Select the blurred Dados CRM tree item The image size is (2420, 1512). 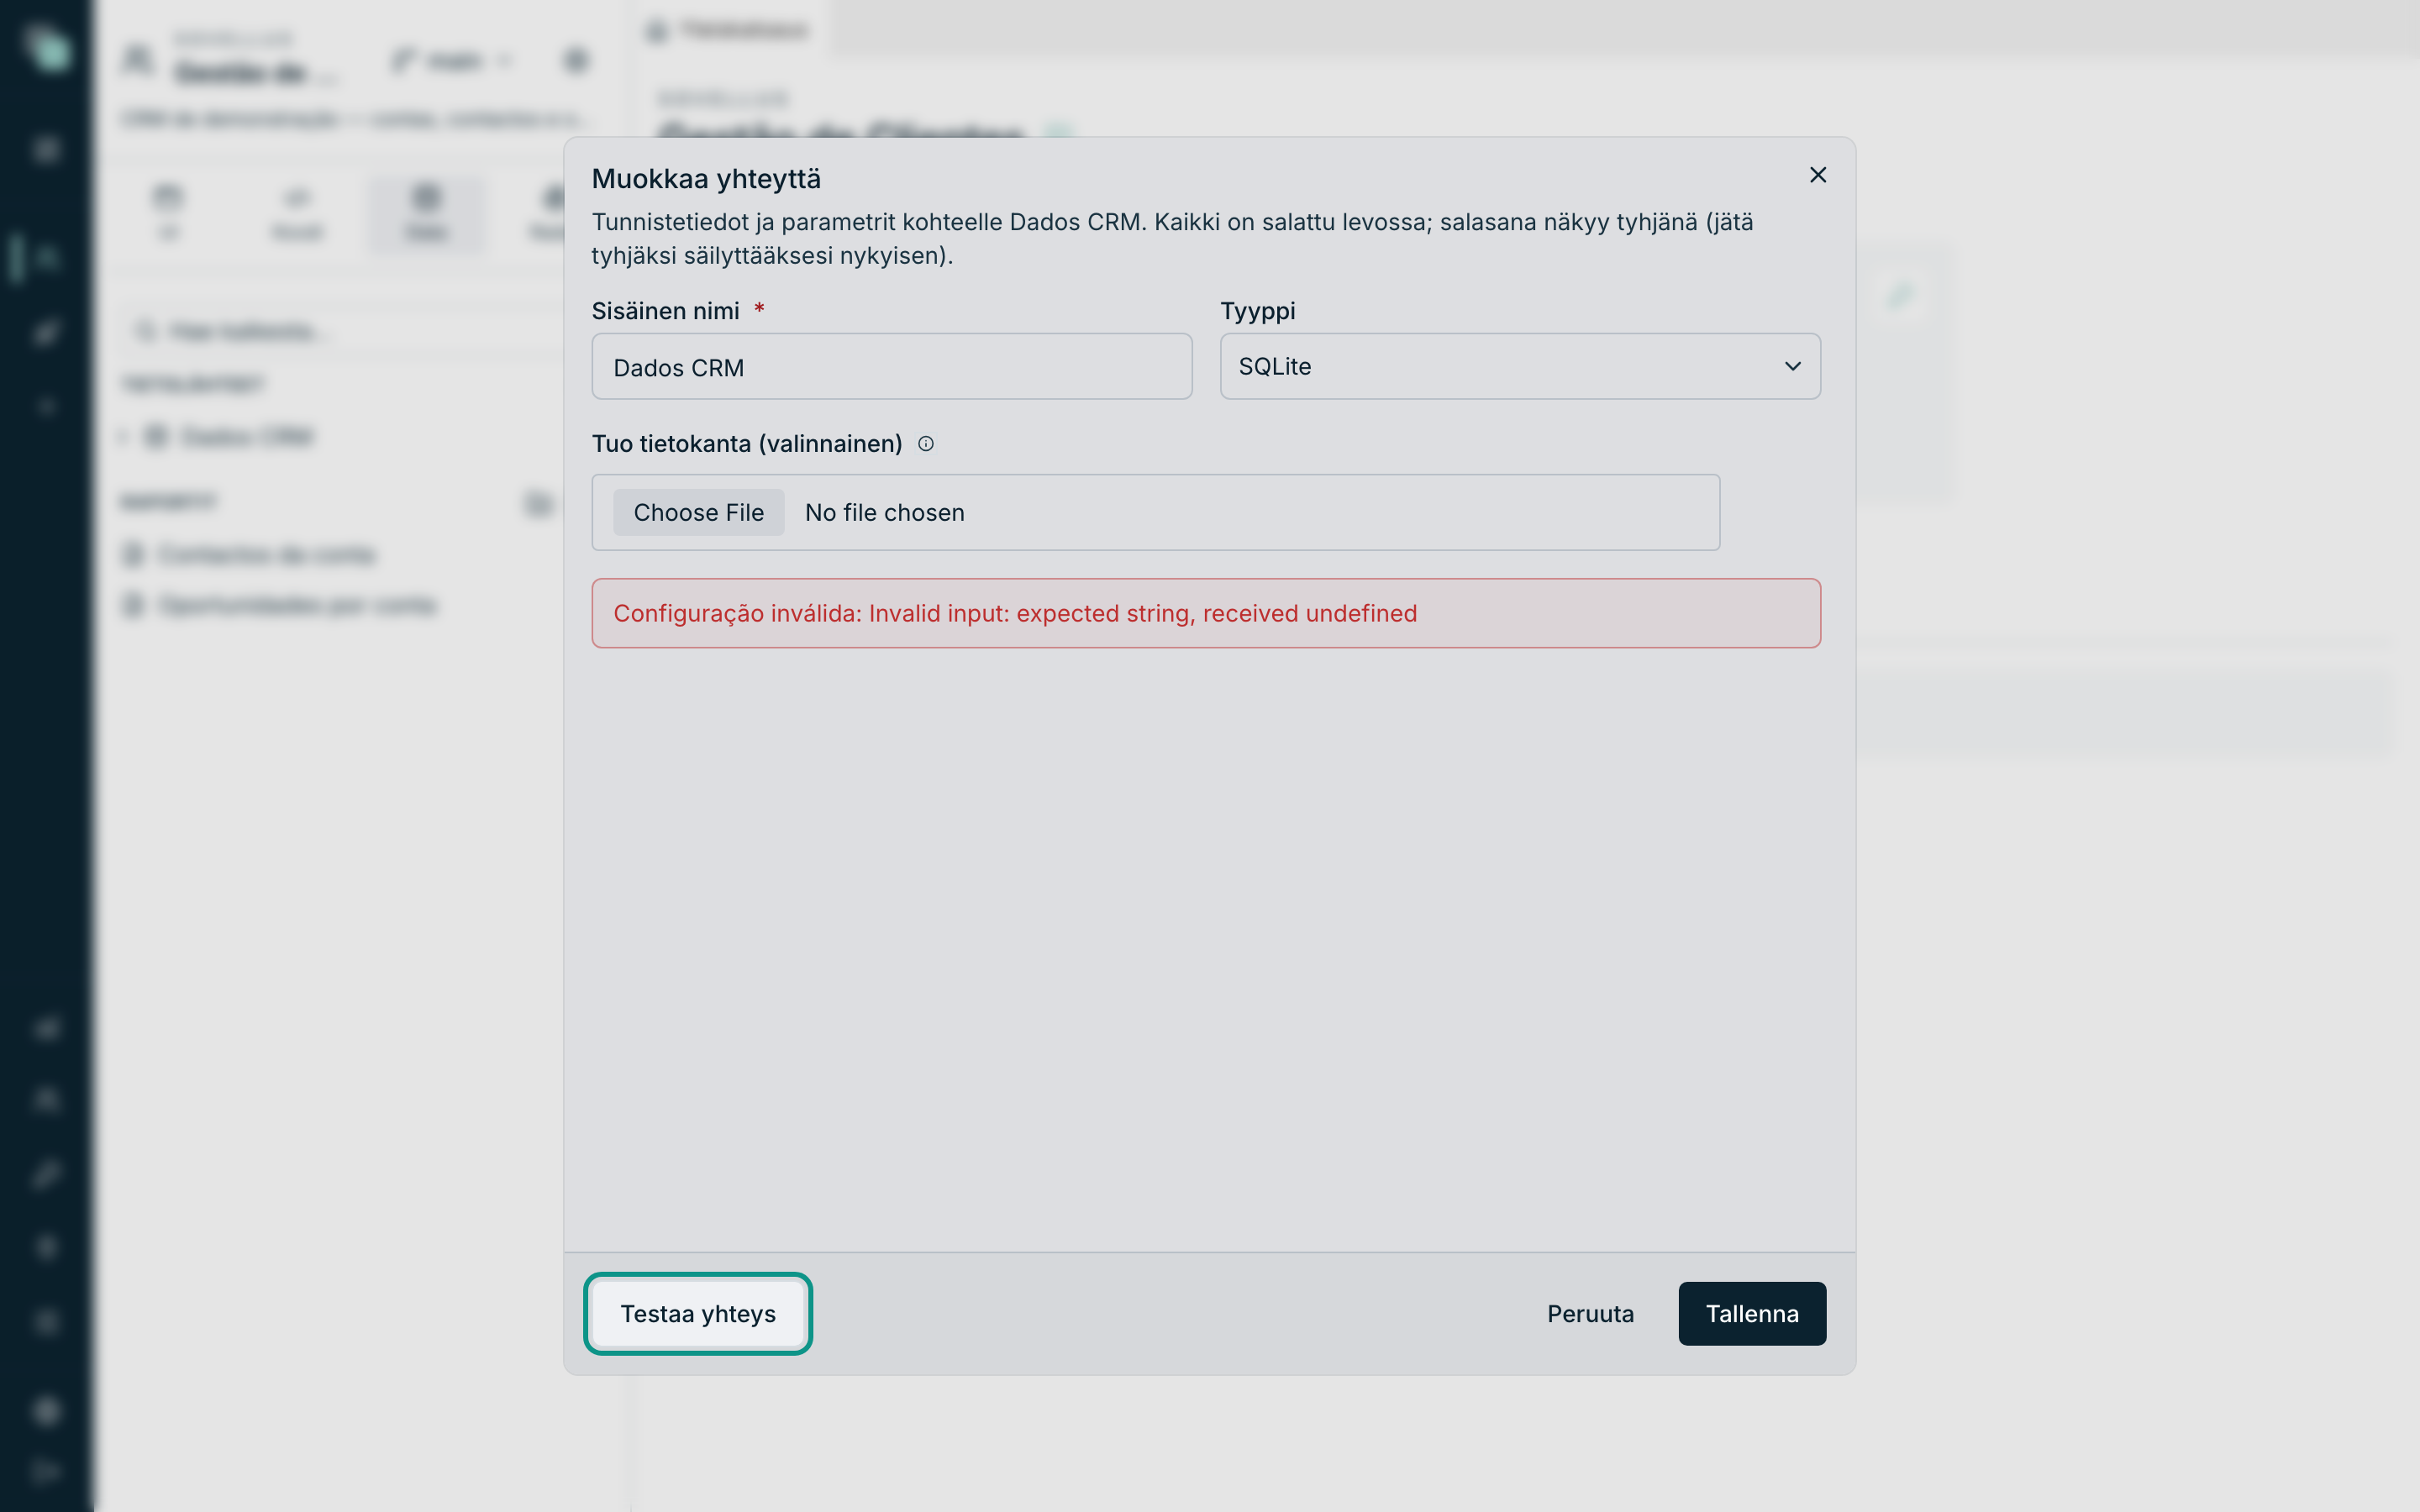pyautogui.click(x=247, y=436)
